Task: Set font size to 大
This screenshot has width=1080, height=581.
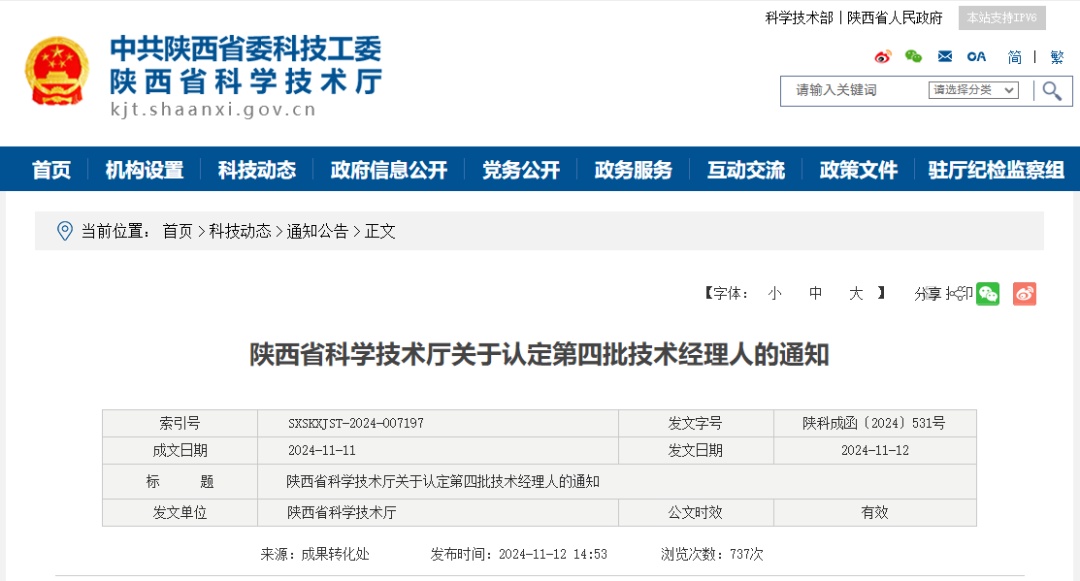Action: [856, 294]
